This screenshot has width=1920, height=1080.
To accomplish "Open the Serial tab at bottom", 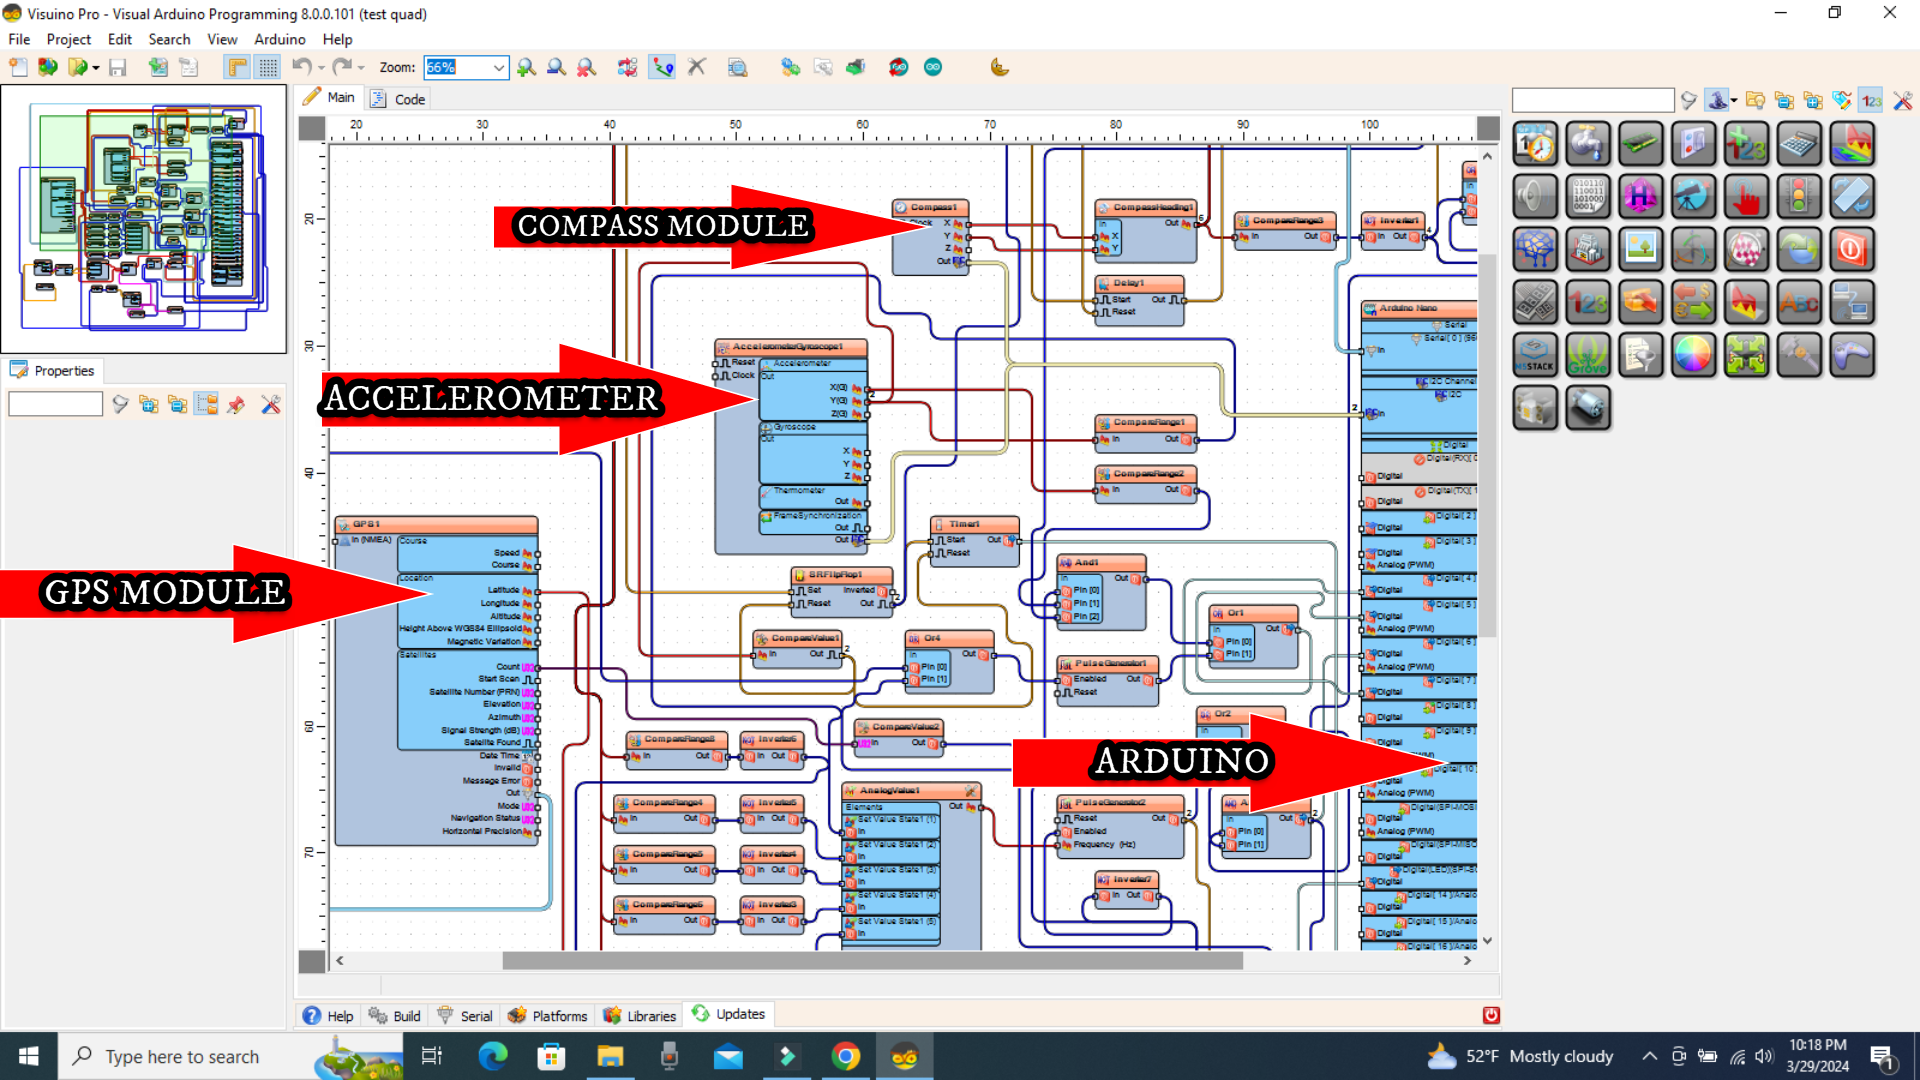I will 465,1015.
